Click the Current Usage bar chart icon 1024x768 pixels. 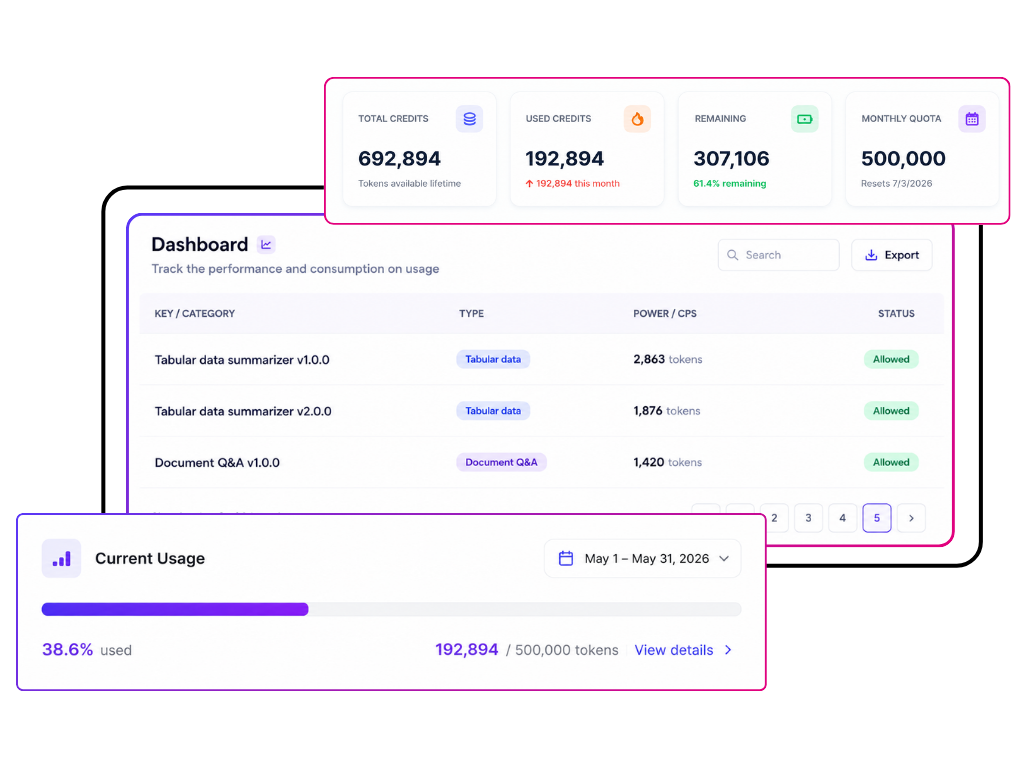[x=61, y=558]
